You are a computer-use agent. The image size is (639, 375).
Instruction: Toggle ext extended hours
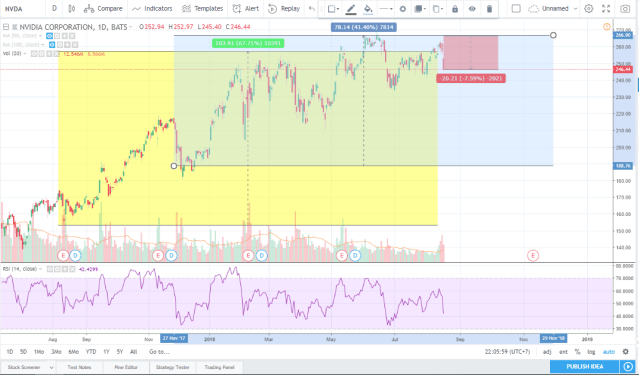point(563,351)
